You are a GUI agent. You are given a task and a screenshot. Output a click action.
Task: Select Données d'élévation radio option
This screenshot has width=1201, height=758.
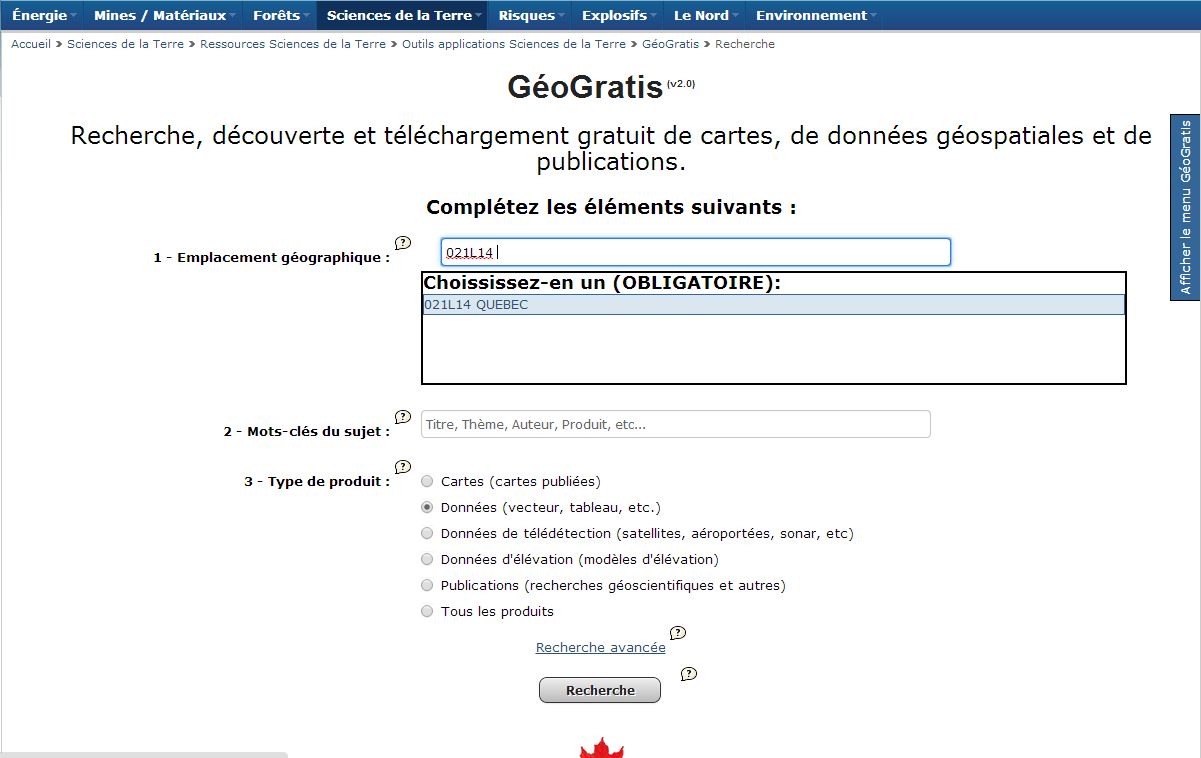point(427,560)
